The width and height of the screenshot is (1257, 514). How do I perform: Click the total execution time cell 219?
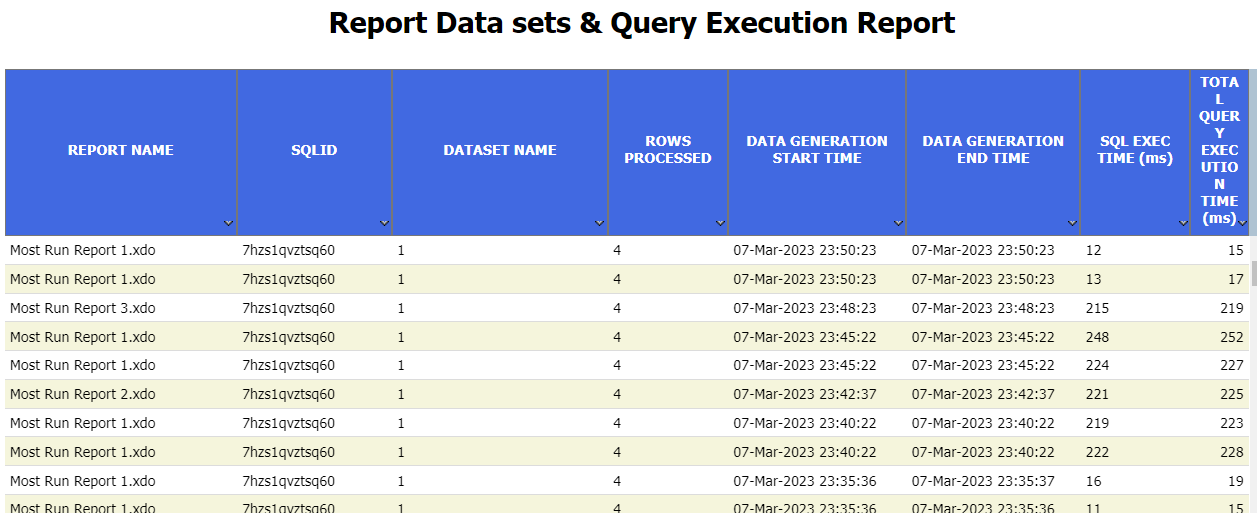1231,308
